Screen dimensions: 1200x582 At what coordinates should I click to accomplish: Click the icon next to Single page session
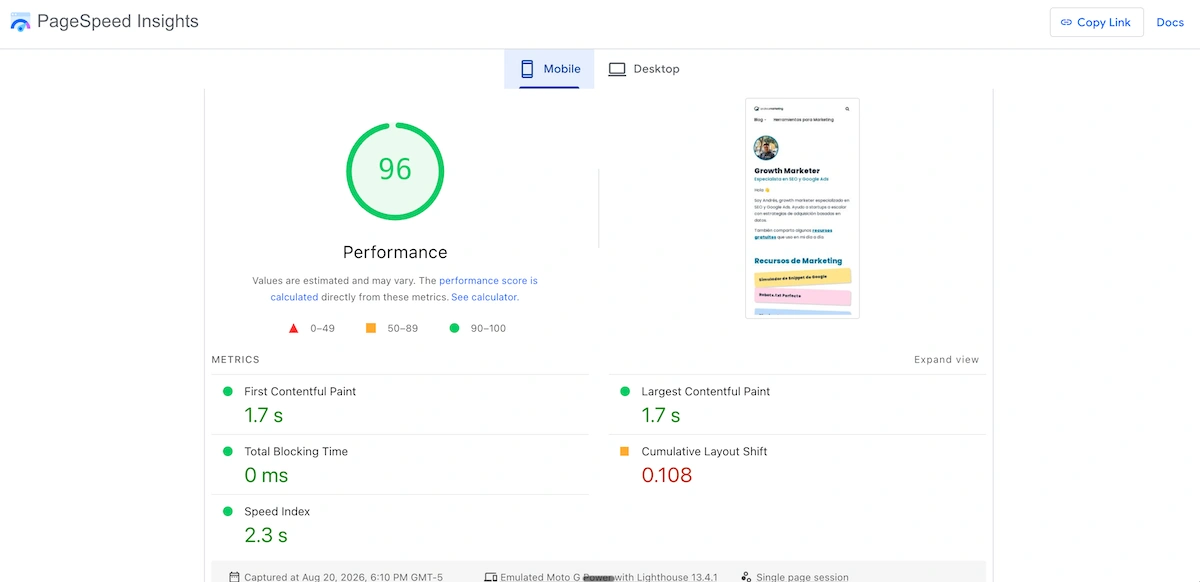coord(746,577)
